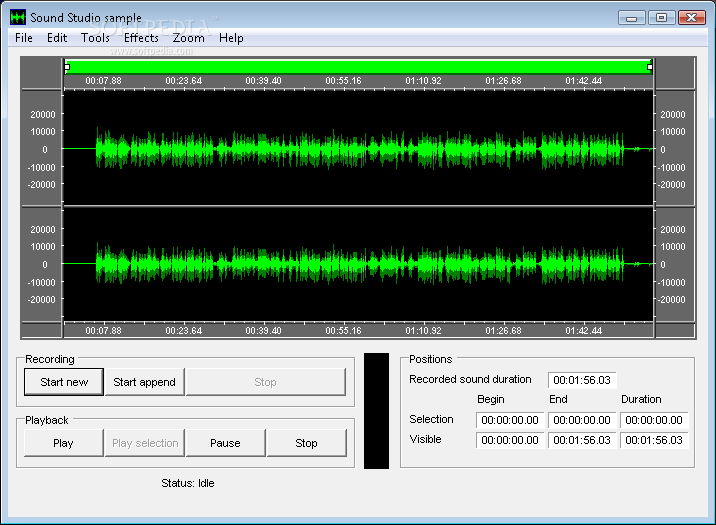The width and height of the screenshot is (716, 525).
Task: Click the 01:42.44 marker on bottom ruler
Action: (584, 331)
